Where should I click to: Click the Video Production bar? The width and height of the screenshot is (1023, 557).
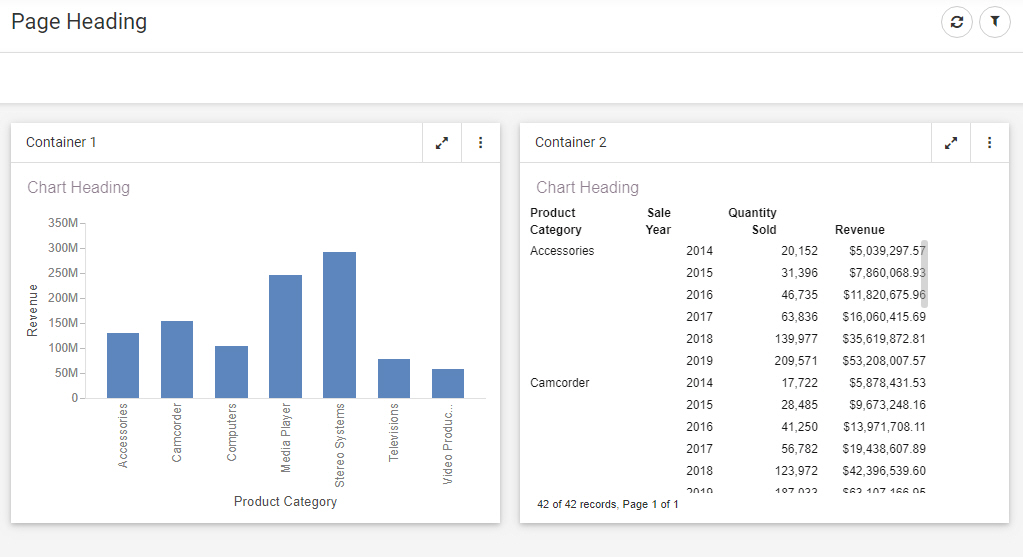(x=447, y=383)
